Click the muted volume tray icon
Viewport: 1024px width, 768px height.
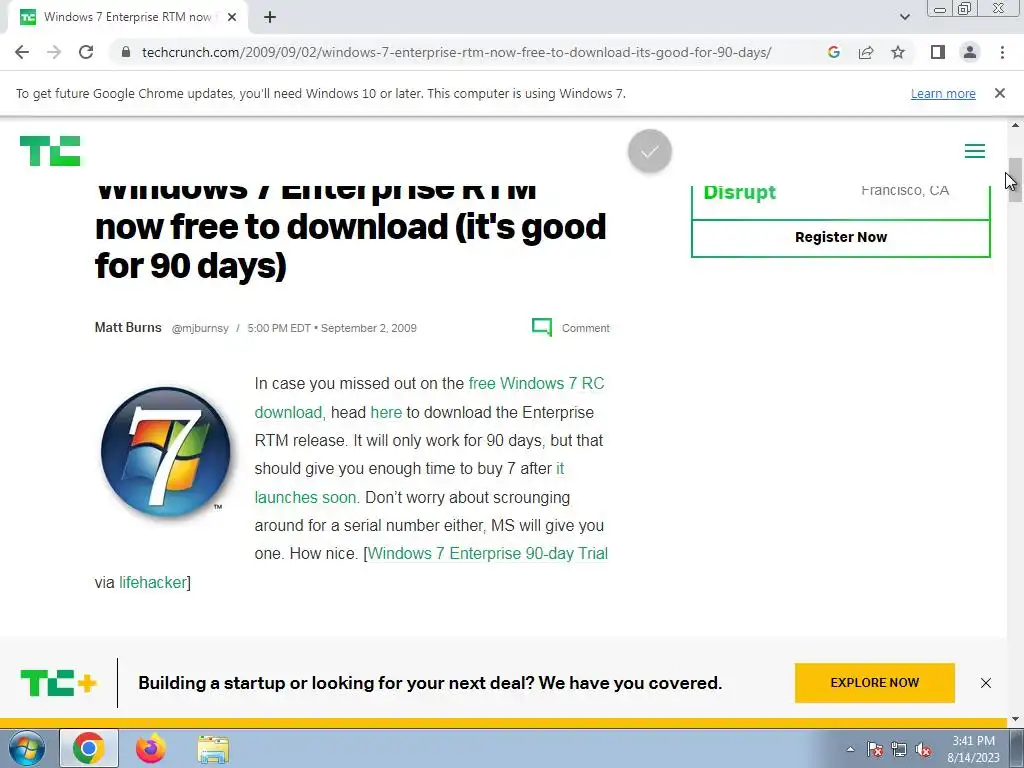click(x=923, y=750)
